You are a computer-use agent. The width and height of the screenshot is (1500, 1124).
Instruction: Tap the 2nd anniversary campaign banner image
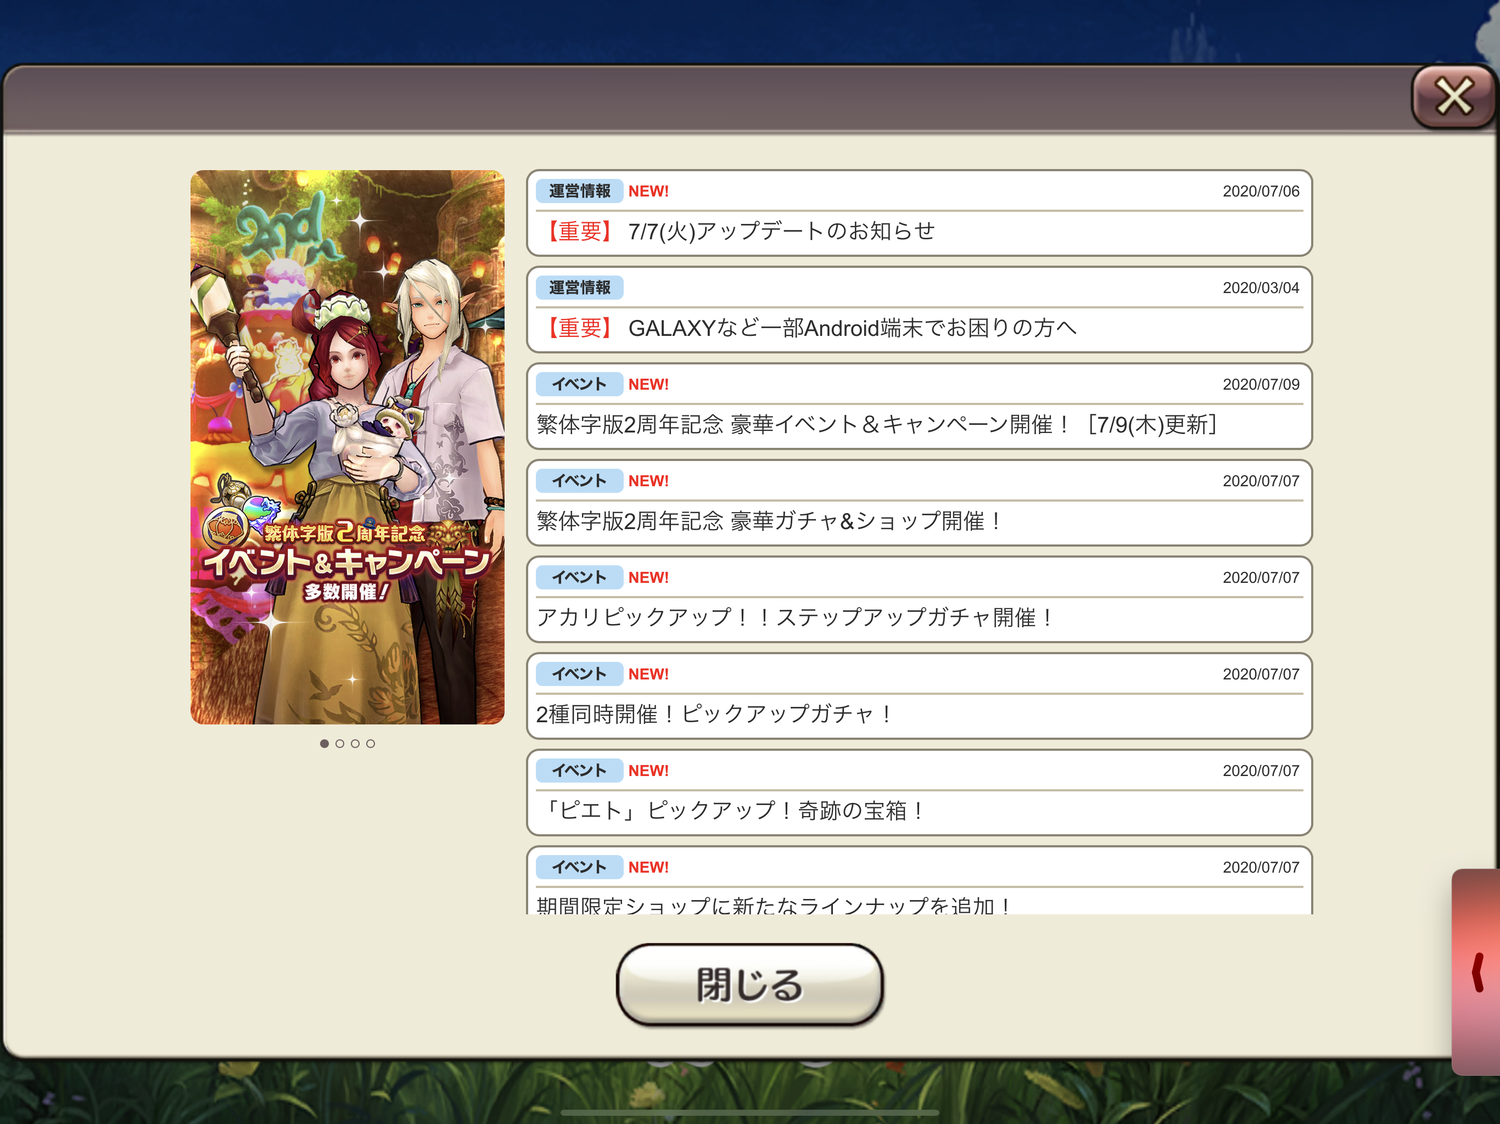coord(348,447)
